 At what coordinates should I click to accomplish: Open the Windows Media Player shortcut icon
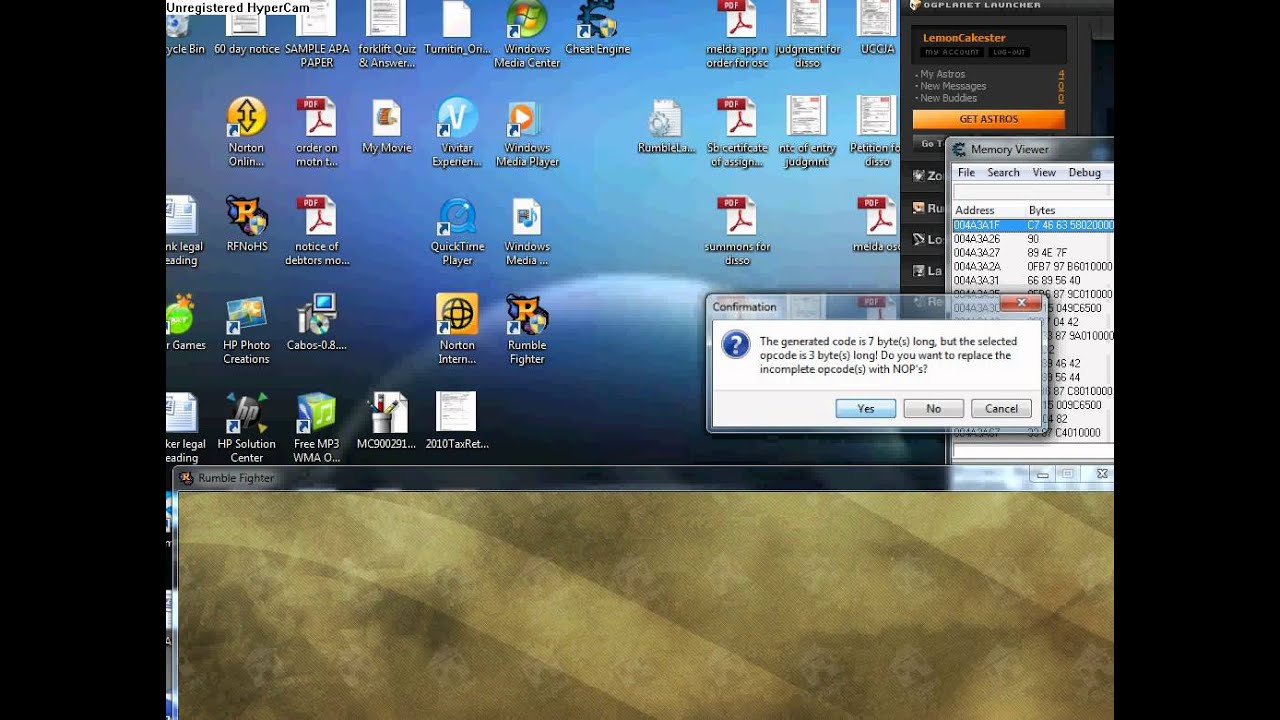click(x=527, y=132)
